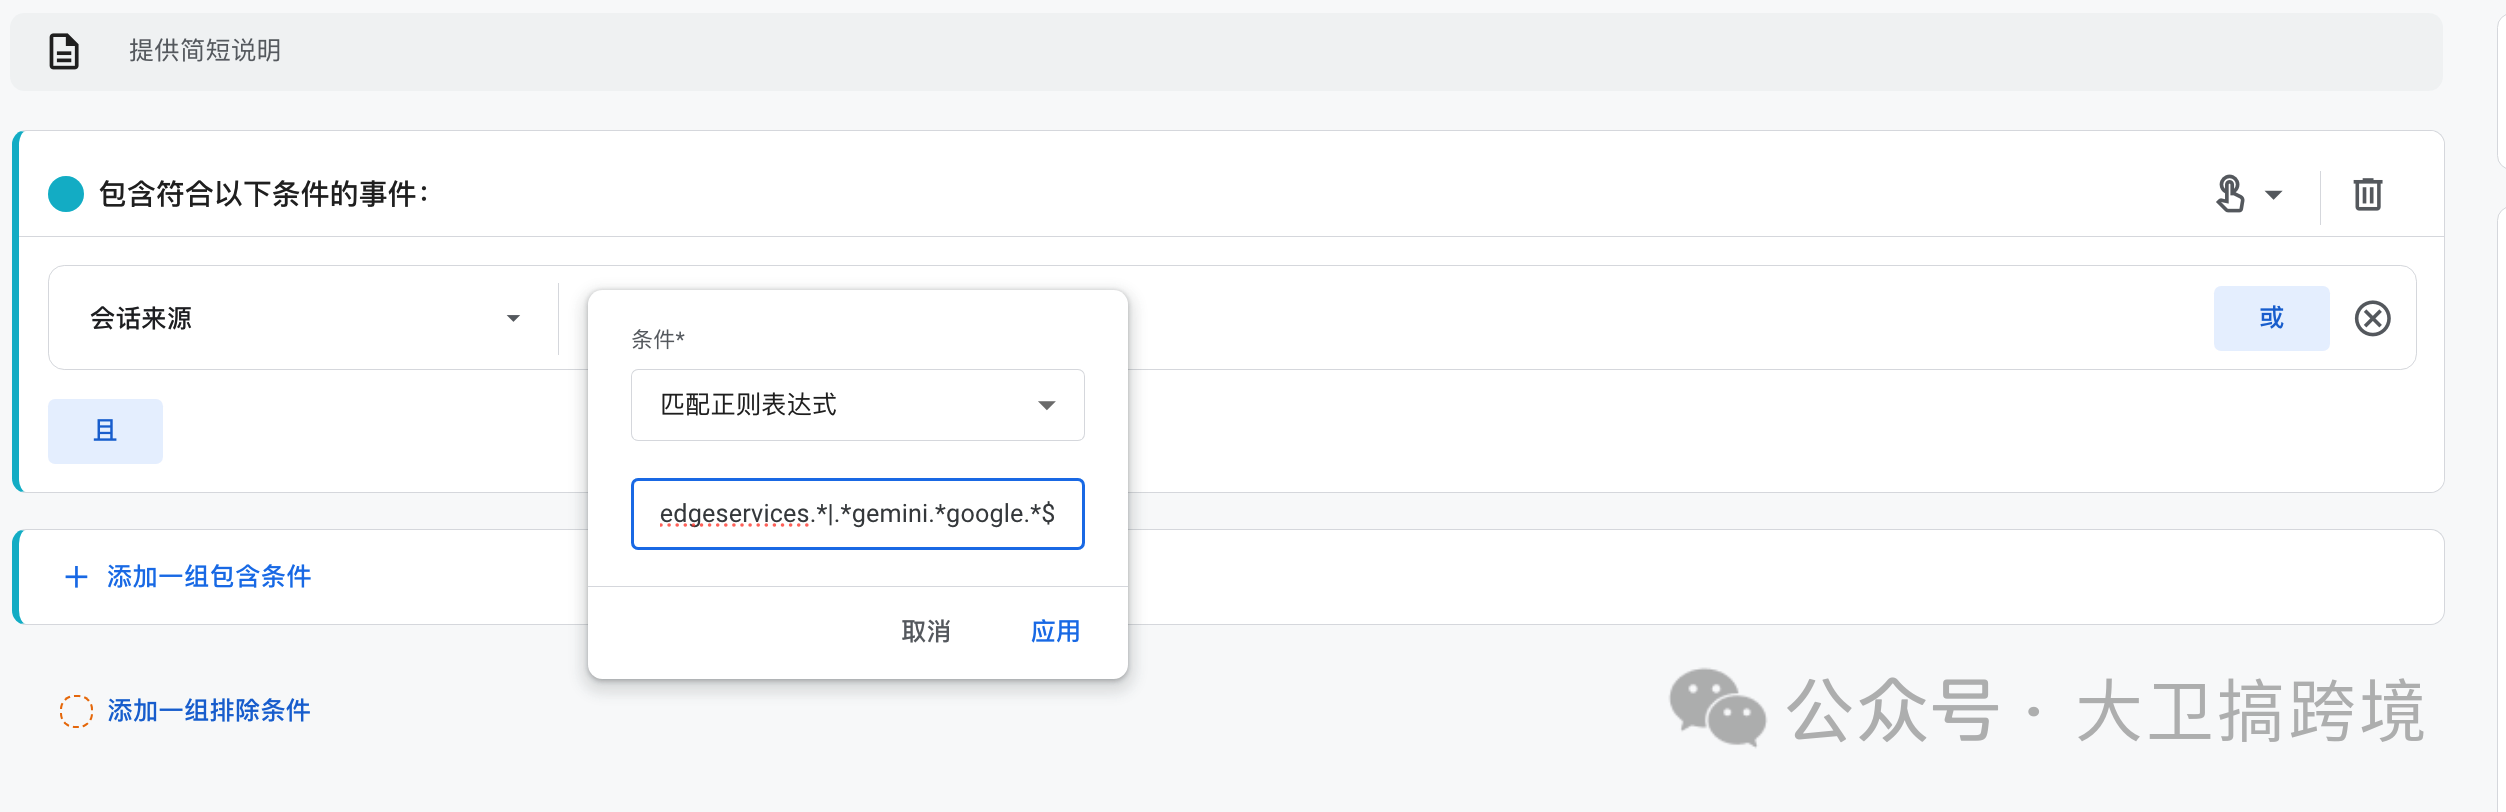Click the 条件 label in the dialog
The width and height of the screenshot is (2506, 812).
click(658, 339)
